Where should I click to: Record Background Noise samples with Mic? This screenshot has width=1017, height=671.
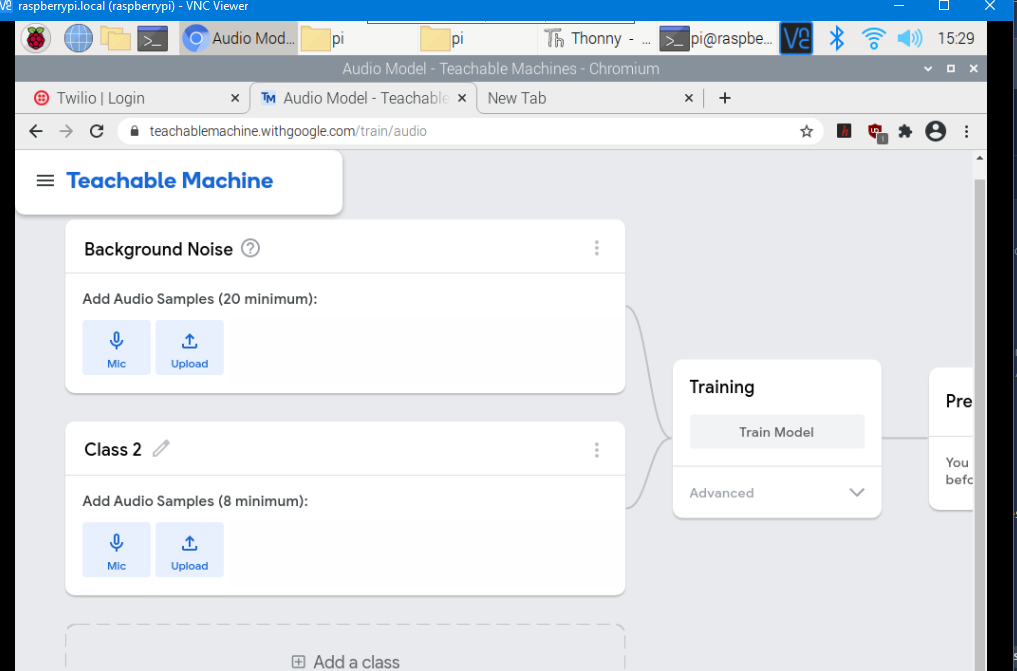(x=116, y=347)
